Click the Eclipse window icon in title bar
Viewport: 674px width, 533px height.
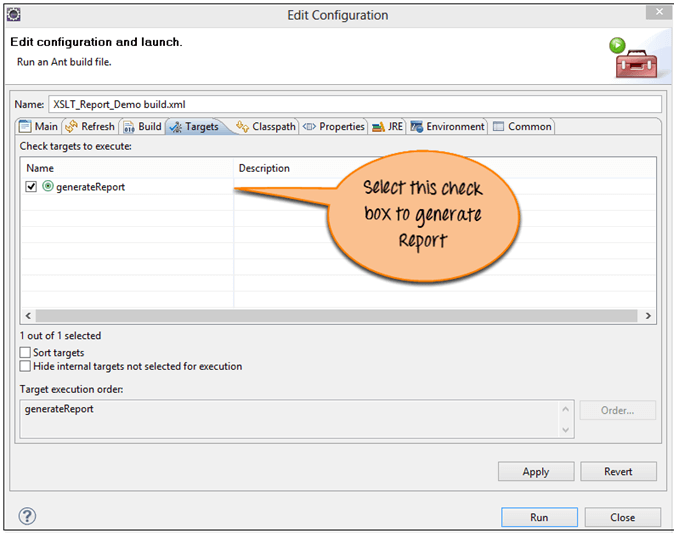tap(13, 14)
